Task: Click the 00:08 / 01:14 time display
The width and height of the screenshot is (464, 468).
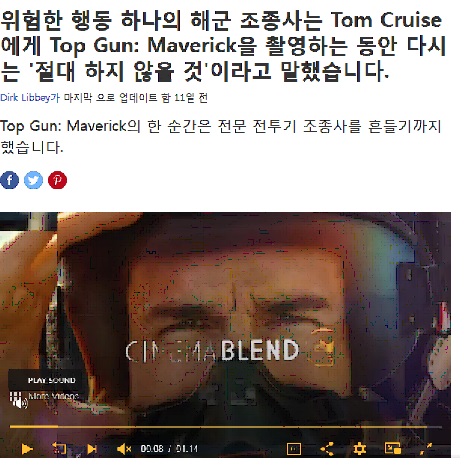Action: pos(169,449)
